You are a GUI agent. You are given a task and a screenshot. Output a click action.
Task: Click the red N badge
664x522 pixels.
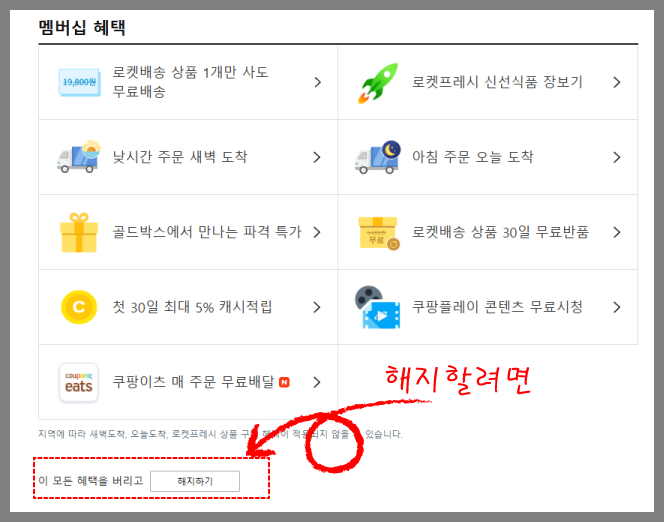pyautogui.click(x=285, y=382)
